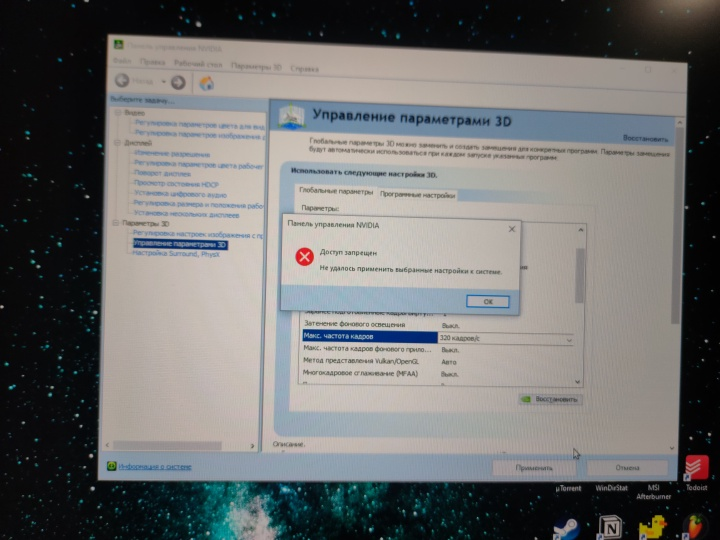Open the back history dropdown arrow
720x540 pixels.
click(x=163, y=82)
